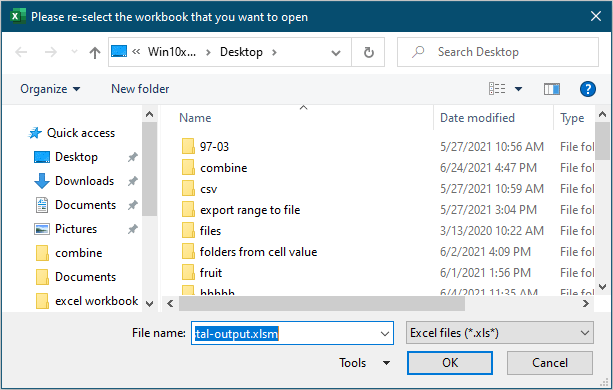613x390 pixels.
Task: Open unpinned Documents folder in navigation pane
Action: click(85, 277)
